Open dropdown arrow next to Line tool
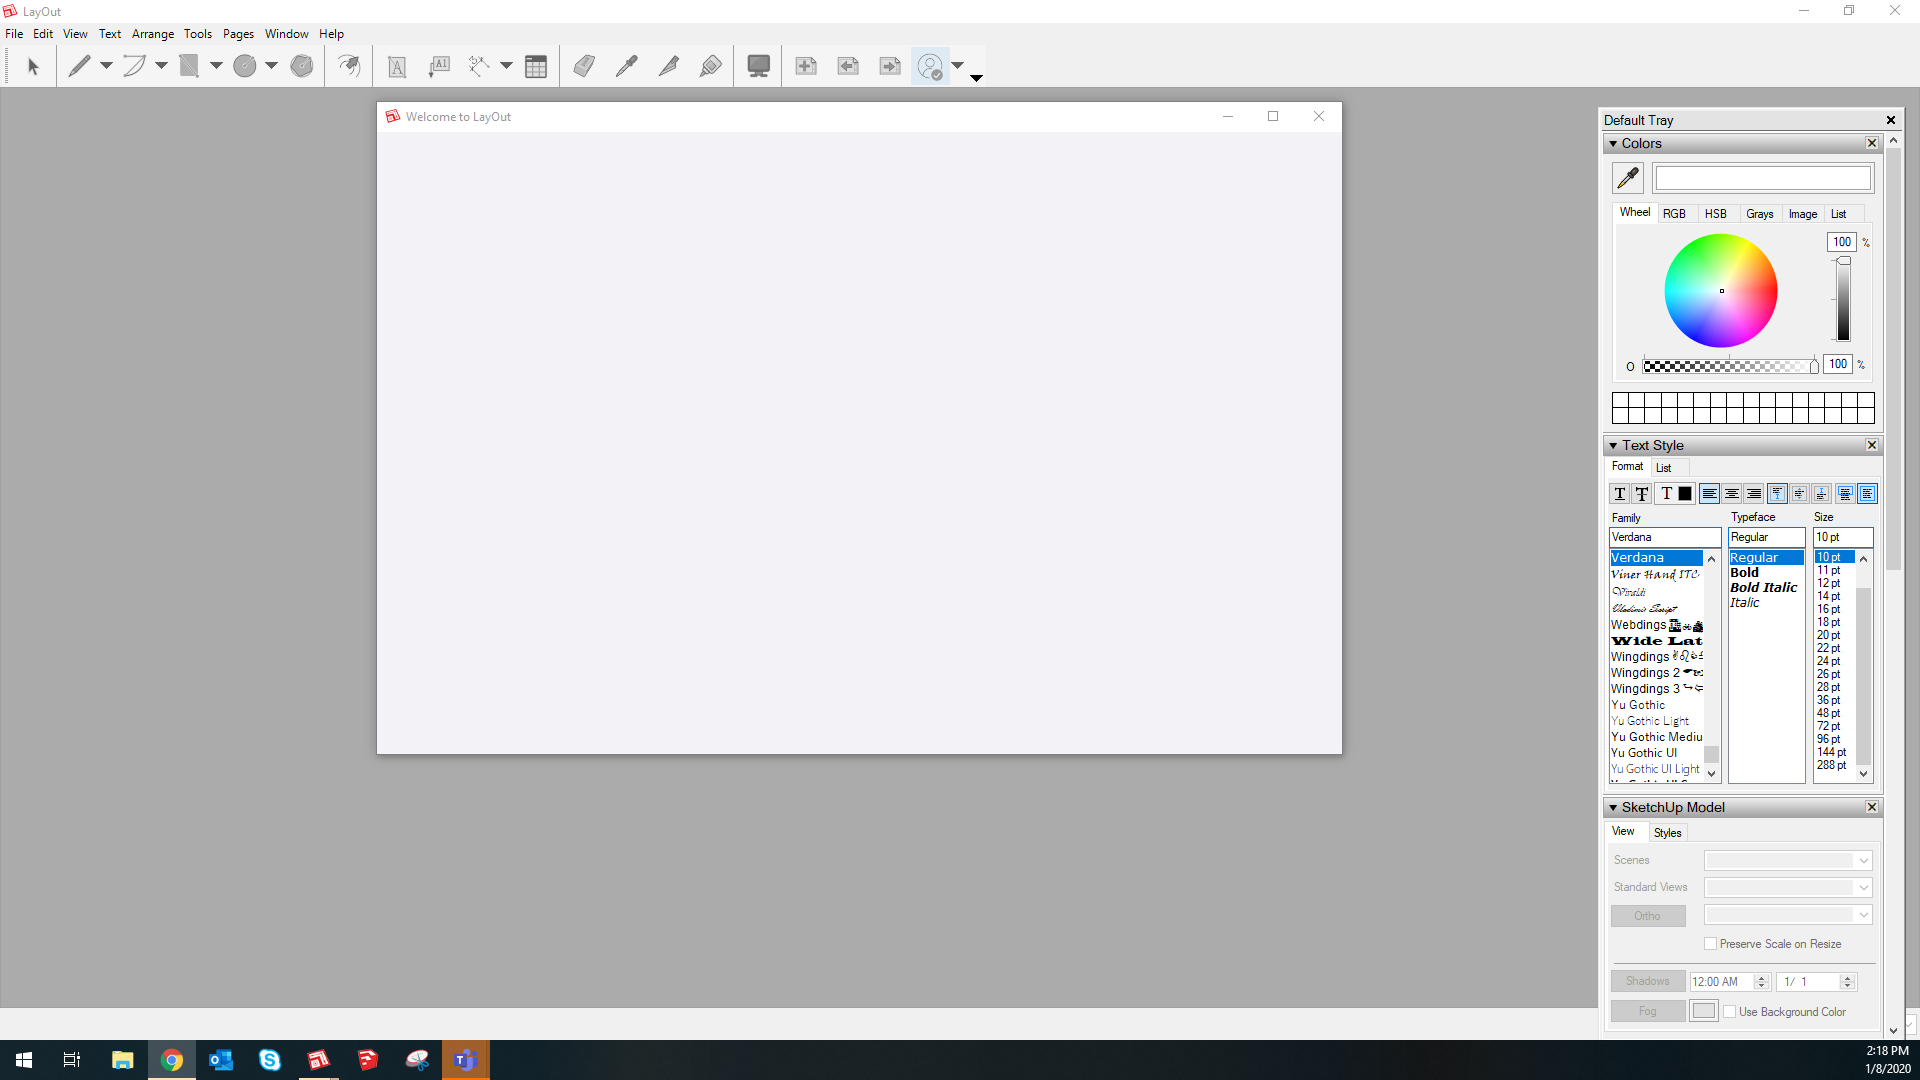 coord(106,66)
